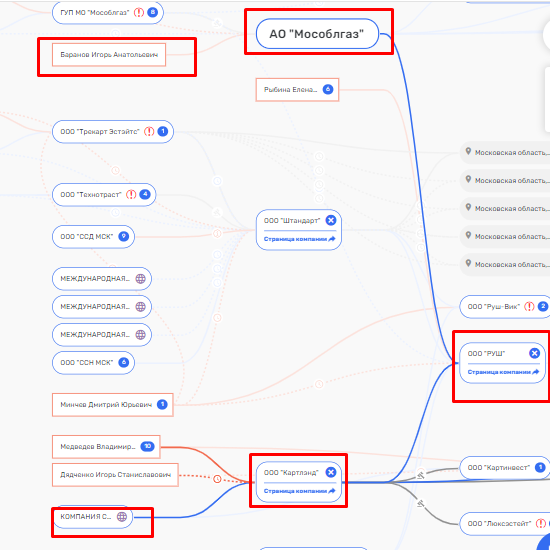Open Страница компании link under ООО "Штандарт"
550x550 pixels.
tap(300, 239)
